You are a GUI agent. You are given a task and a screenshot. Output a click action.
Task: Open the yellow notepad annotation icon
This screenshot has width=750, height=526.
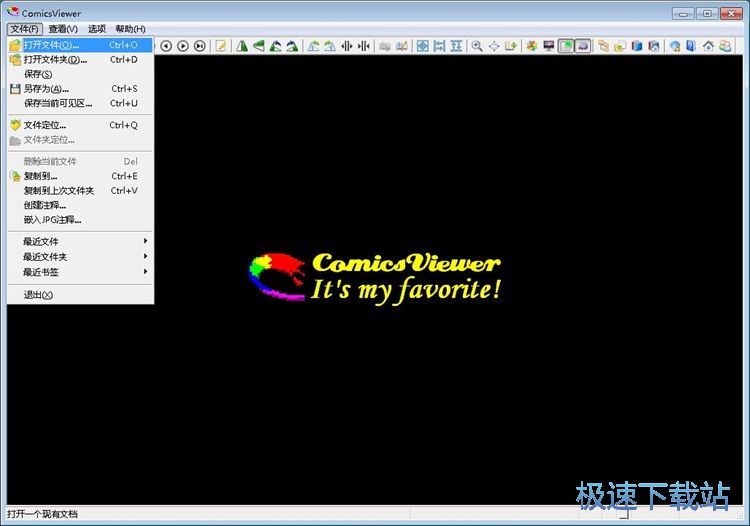coord(221,46)
